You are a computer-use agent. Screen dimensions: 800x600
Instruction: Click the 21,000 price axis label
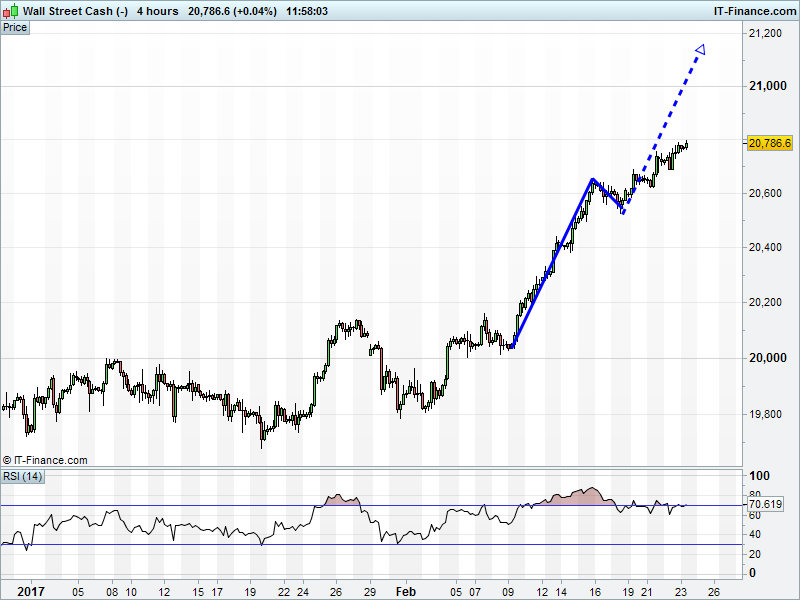click(767, 86)
